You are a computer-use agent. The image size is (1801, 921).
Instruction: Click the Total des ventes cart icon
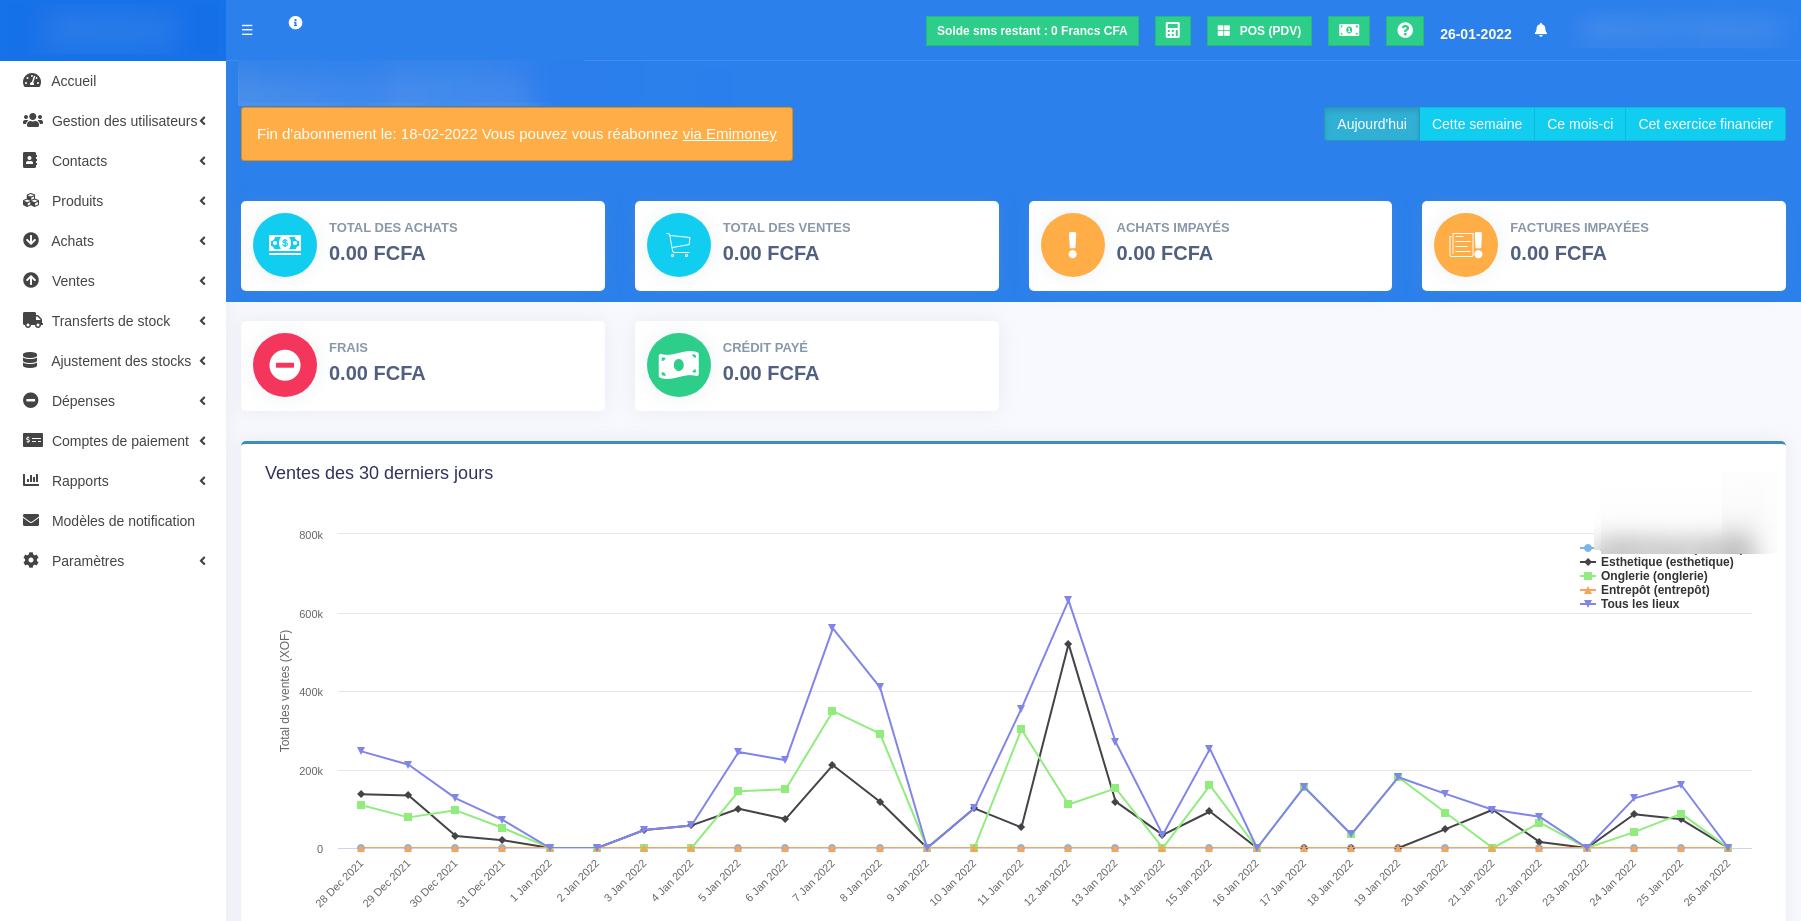click(679, 245)
